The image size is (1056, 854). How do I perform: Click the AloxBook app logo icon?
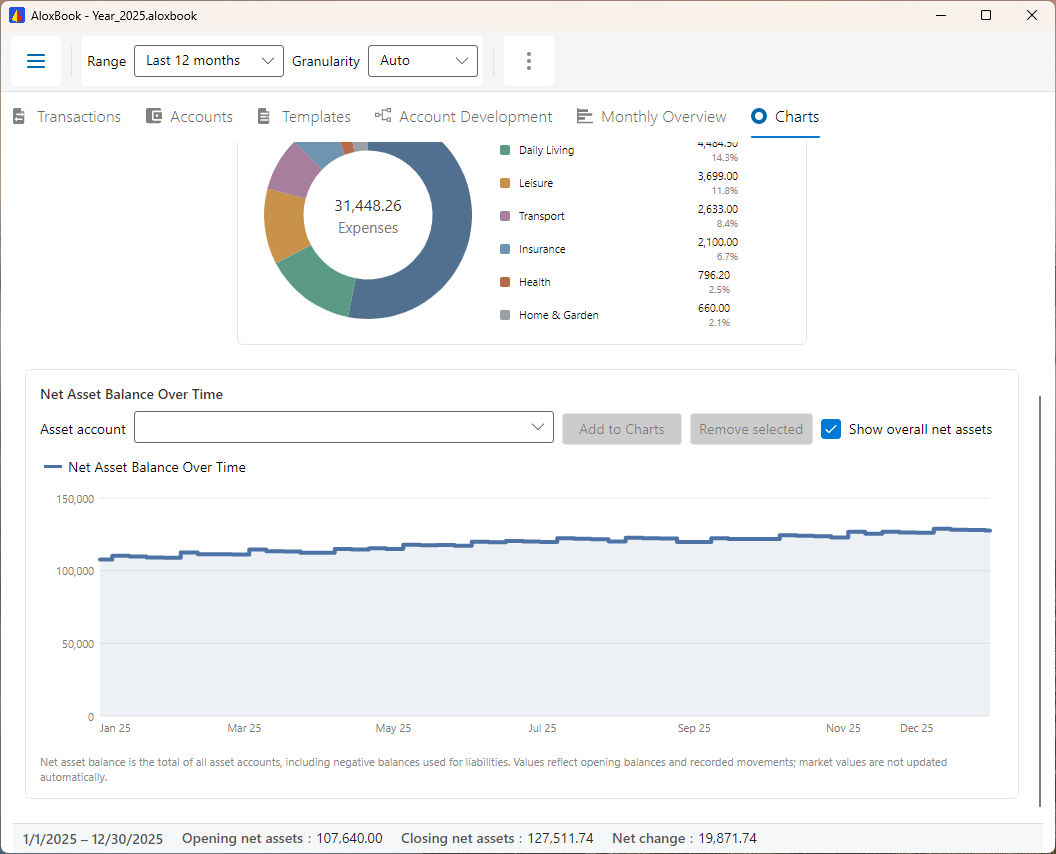coord(17,15)
